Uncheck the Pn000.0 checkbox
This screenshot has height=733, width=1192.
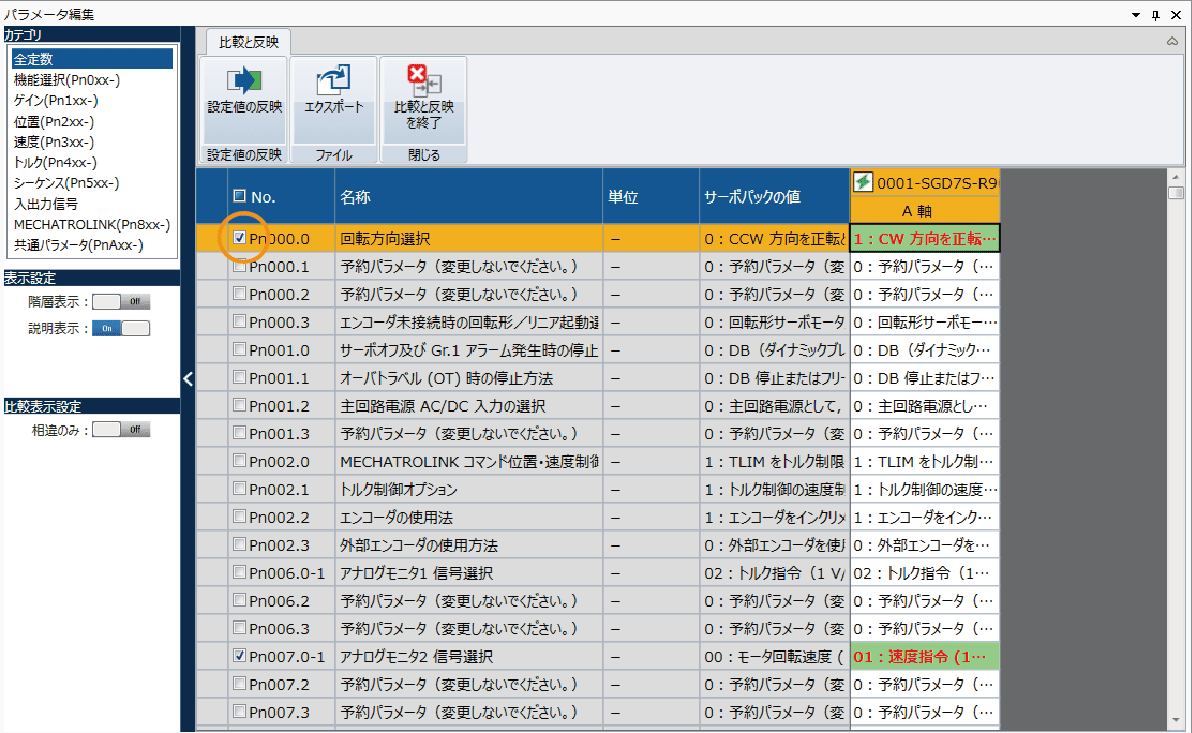coord(239,239)
